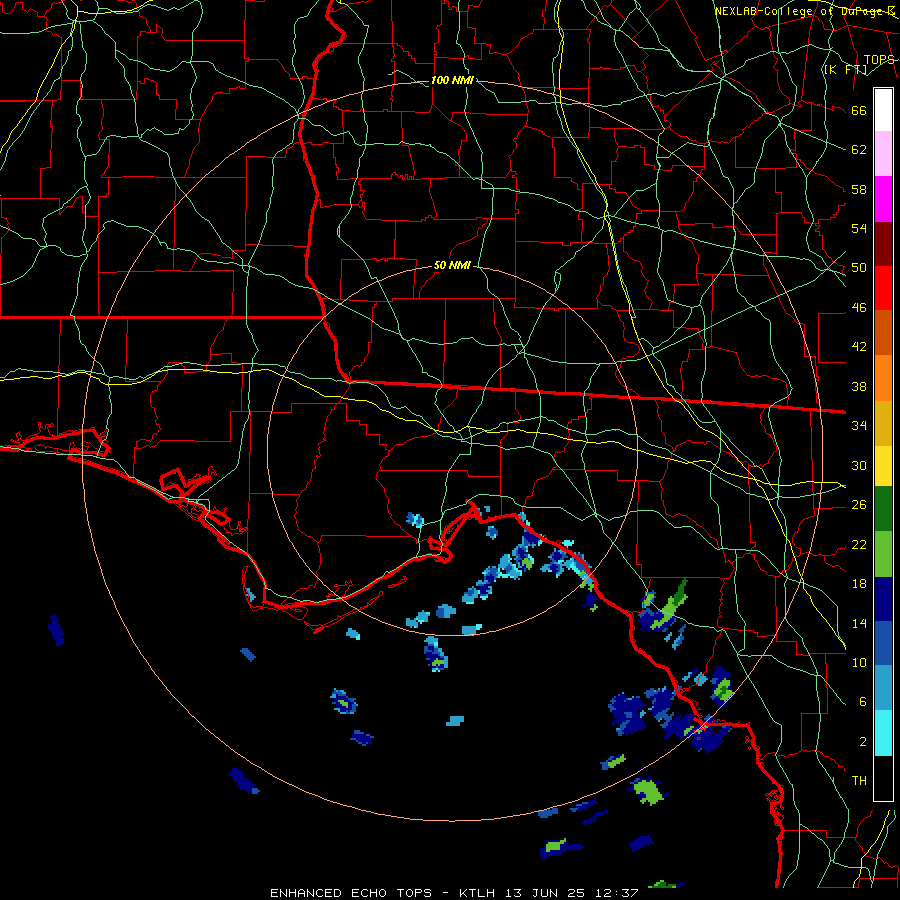This screenshot has width=900, height=900.
Task: Click the "13 JUN 25" date stamp
Action: (545, 893)
